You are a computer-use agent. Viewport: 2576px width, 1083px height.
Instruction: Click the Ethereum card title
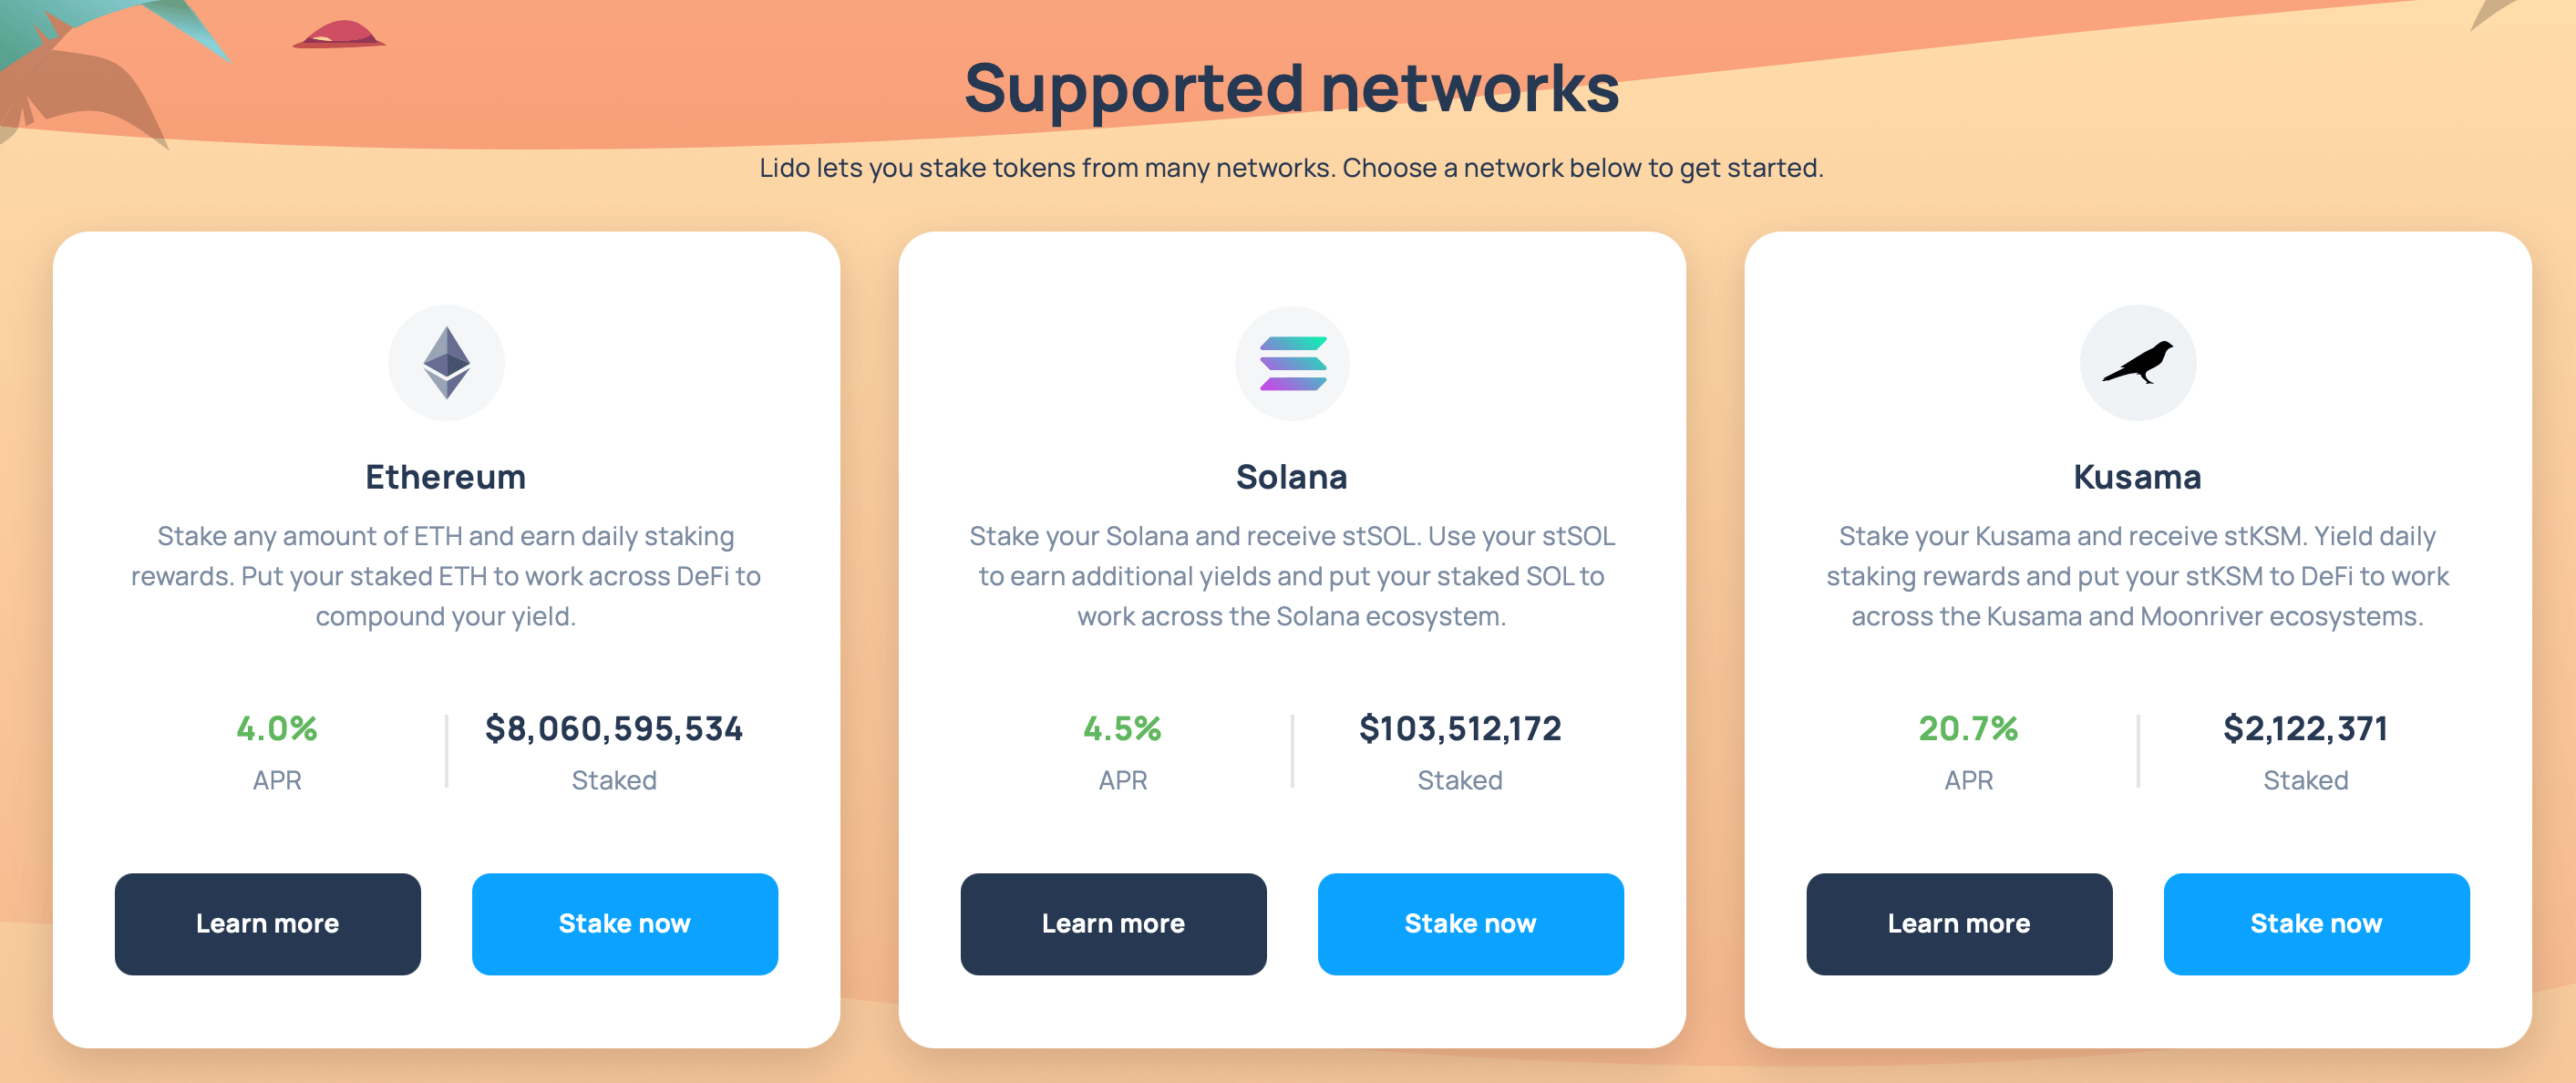coord(446,477)
